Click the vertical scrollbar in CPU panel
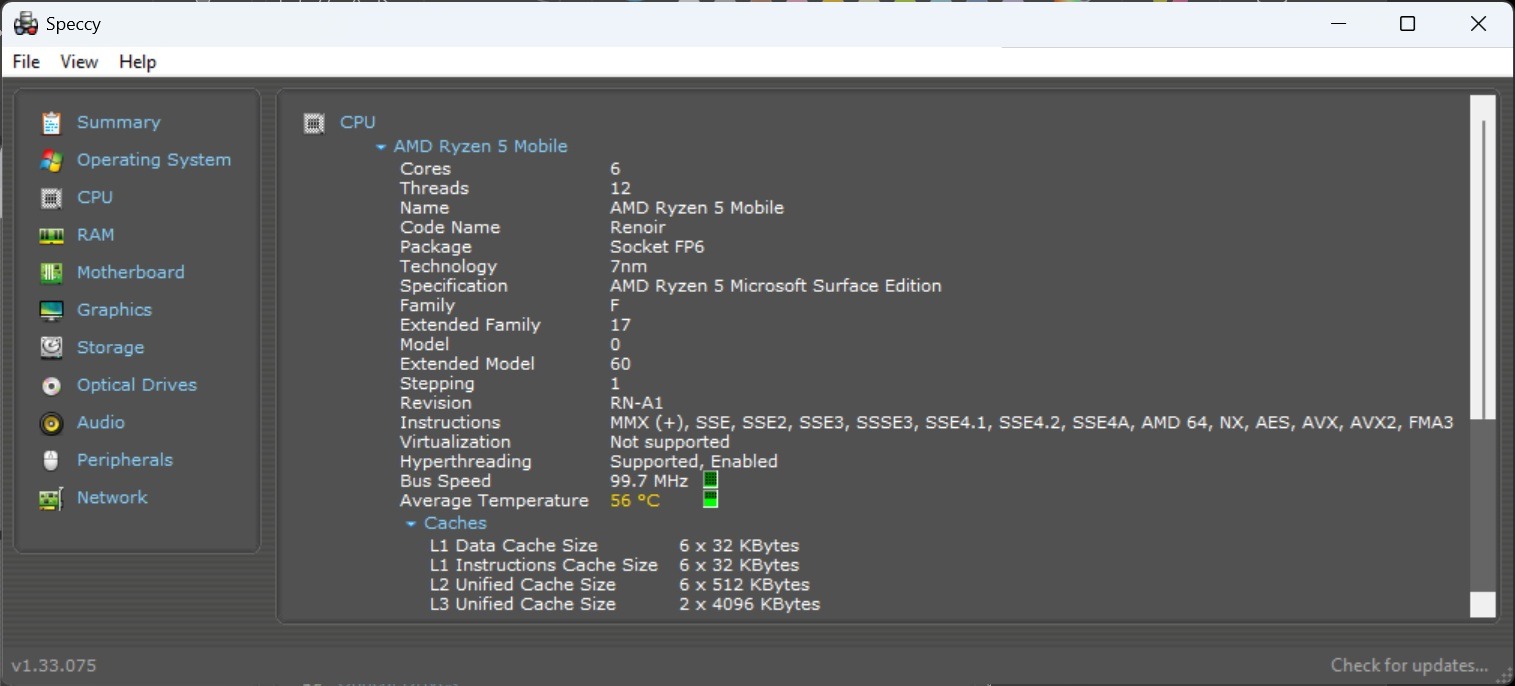This screenshot has height=686, width=1515. [x=1482, y=270]
